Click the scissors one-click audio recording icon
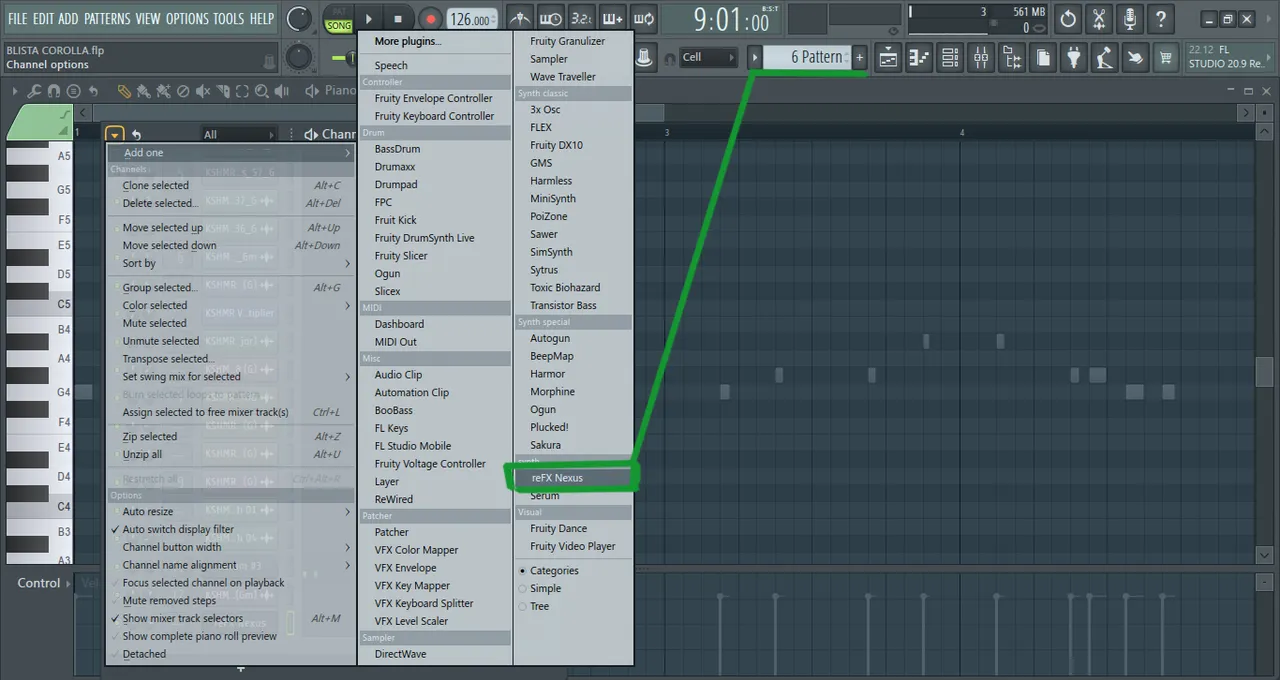 pos(1099,18)
